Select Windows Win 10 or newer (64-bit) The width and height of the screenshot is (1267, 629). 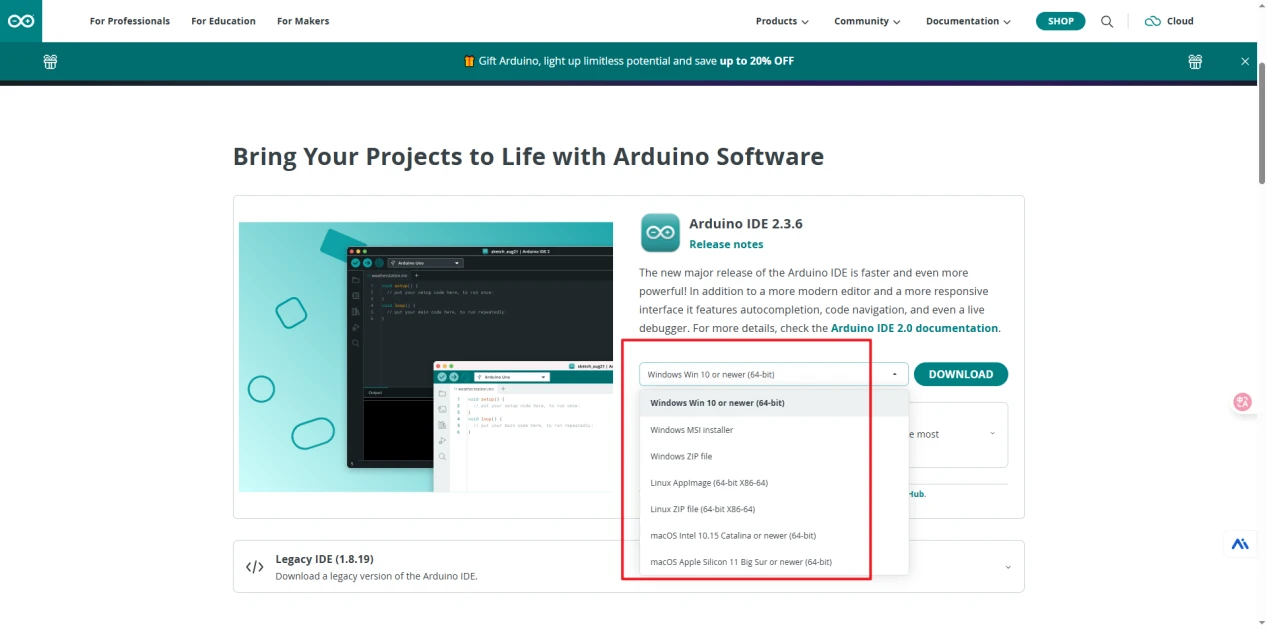(x=773, y=403)
